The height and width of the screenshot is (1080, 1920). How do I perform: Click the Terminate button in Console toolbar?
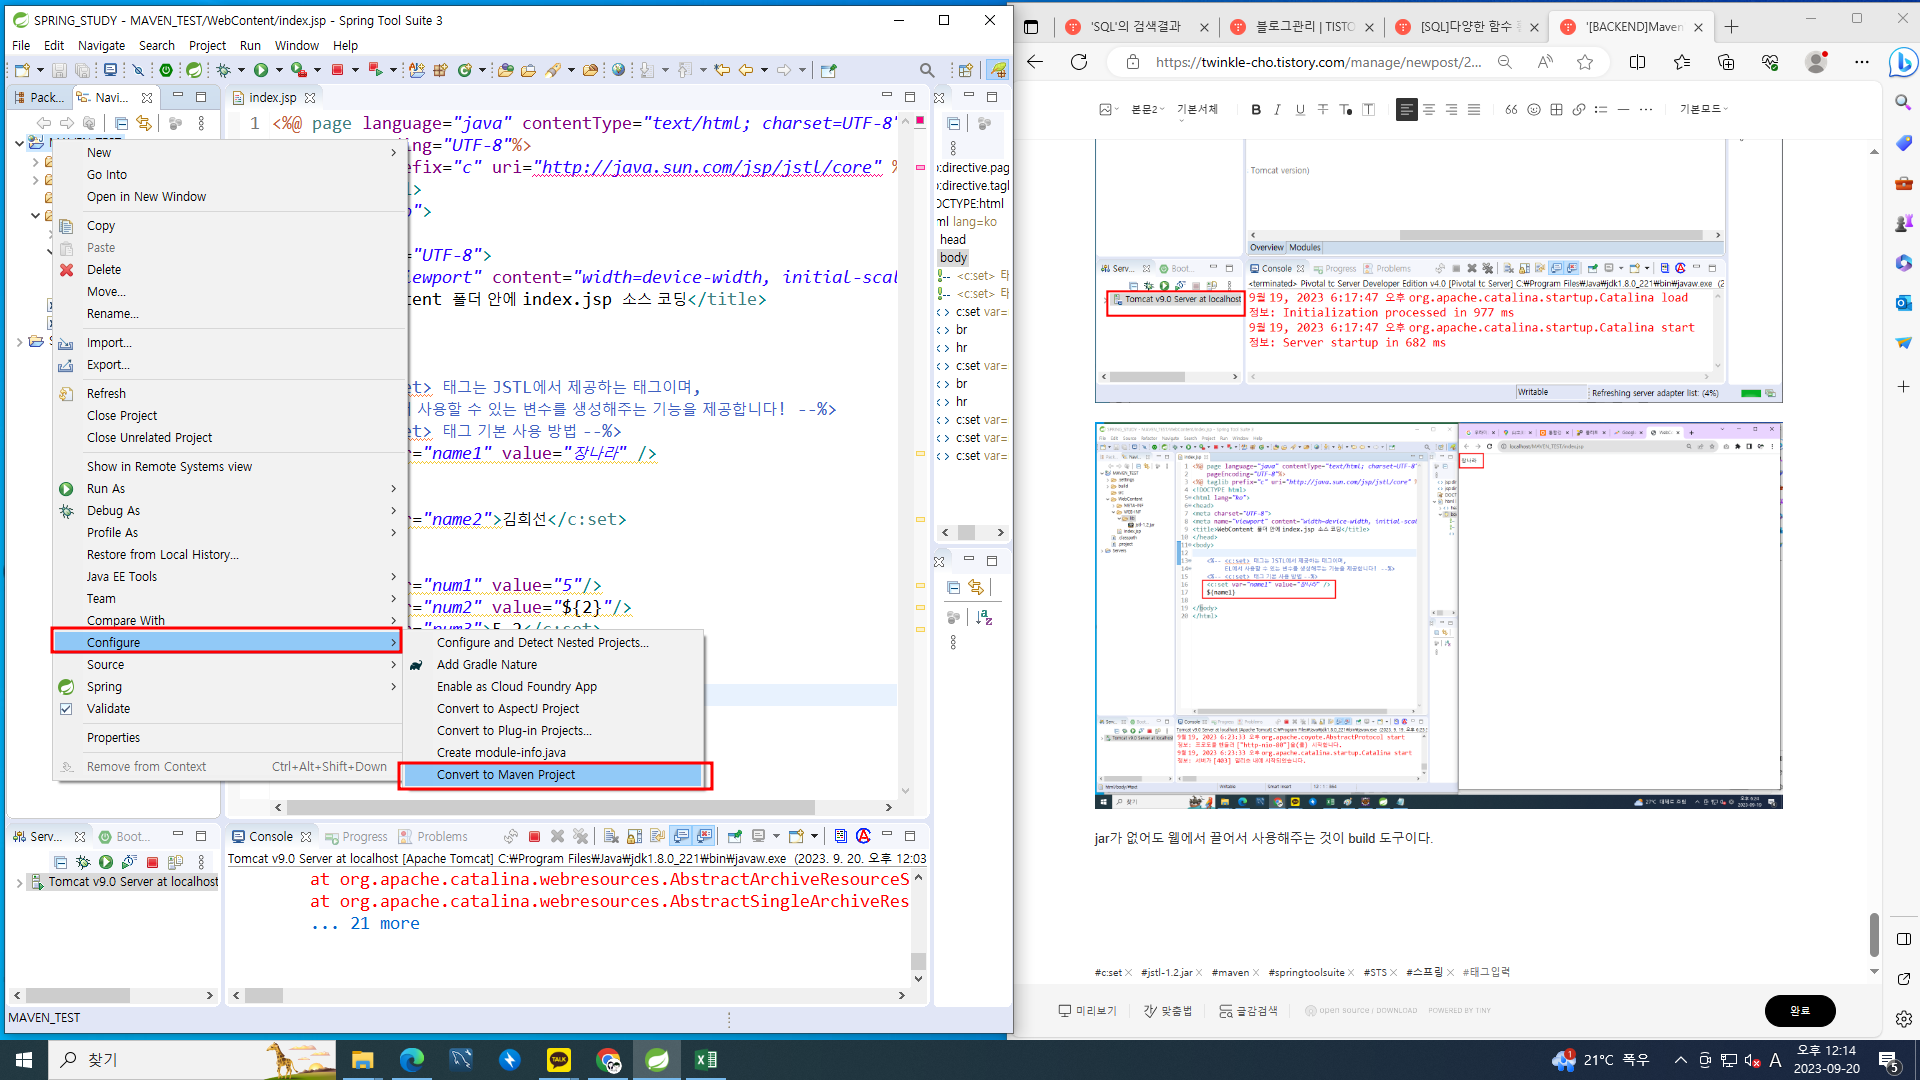click(535, 837)
